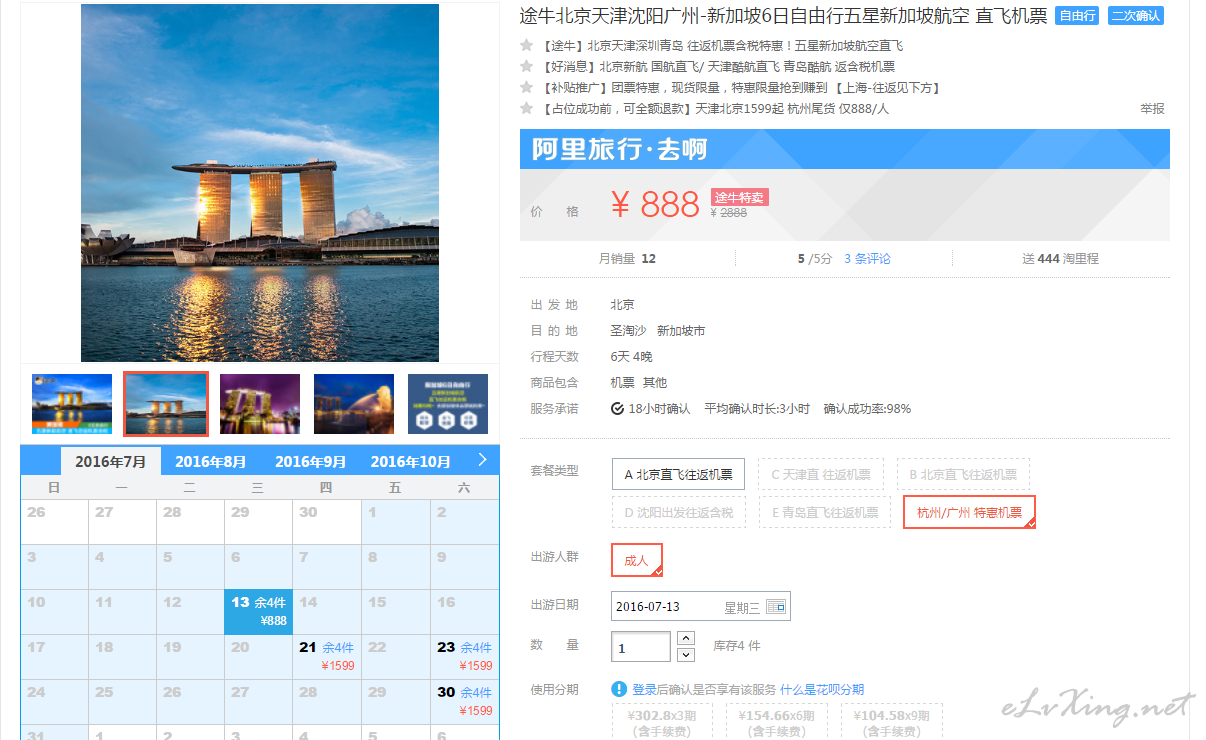Select the first thumbnail of Marina Bay daytime
Viewport: 1206px width, 740px height.
72,404
